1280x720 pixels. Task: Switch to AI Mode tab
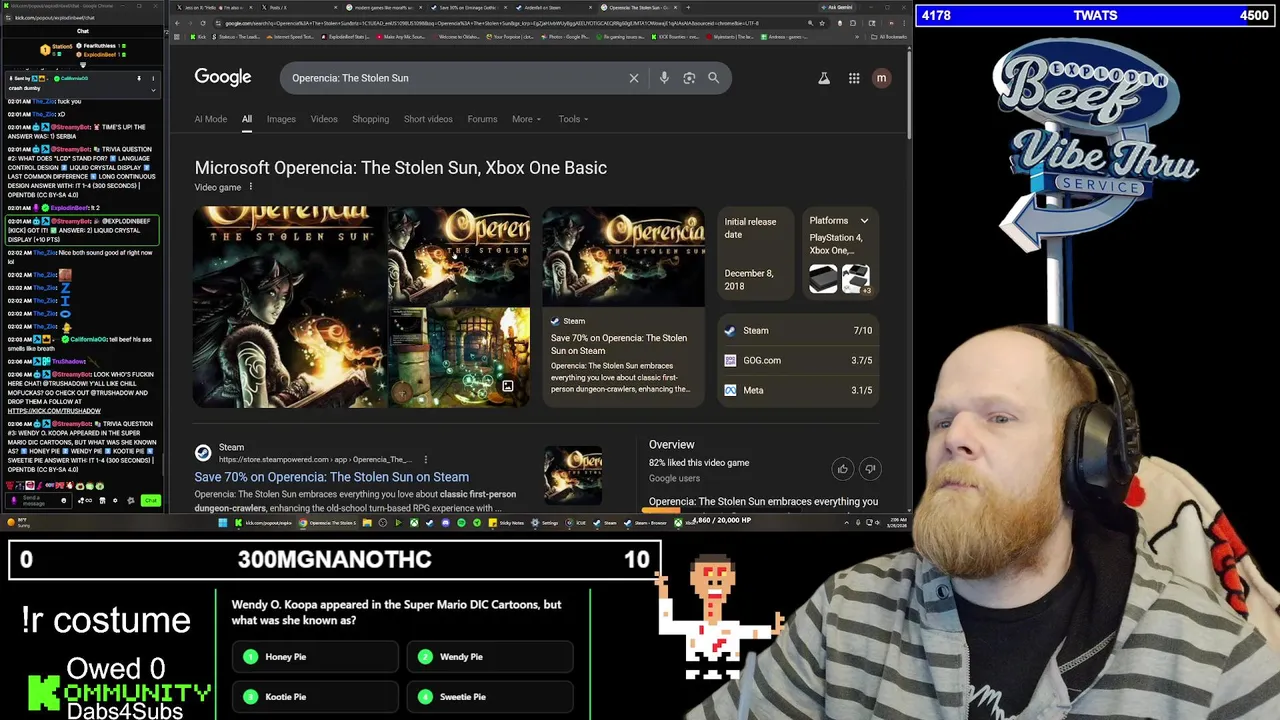click(211, 119)
